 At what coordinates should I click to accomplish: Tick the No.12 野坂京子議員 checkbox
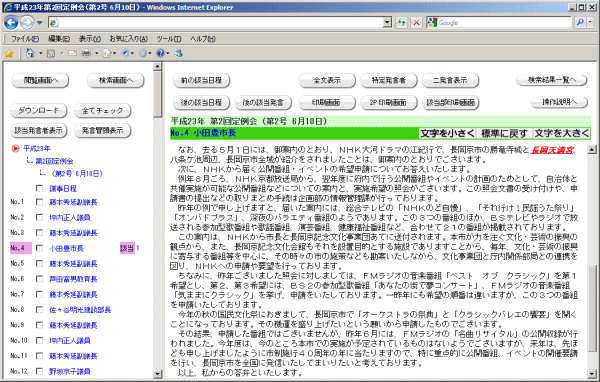point(39,371)
